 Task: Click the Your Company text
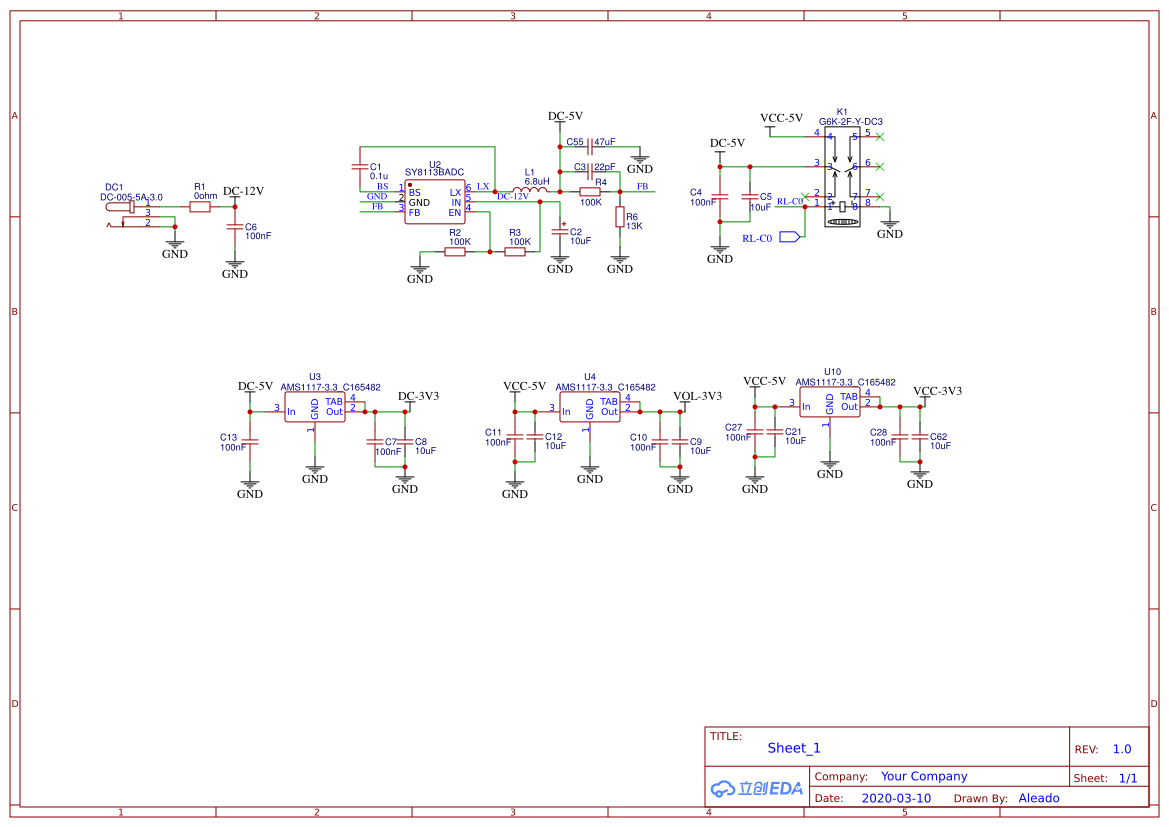pyautogui.click(x=924, y=776)
